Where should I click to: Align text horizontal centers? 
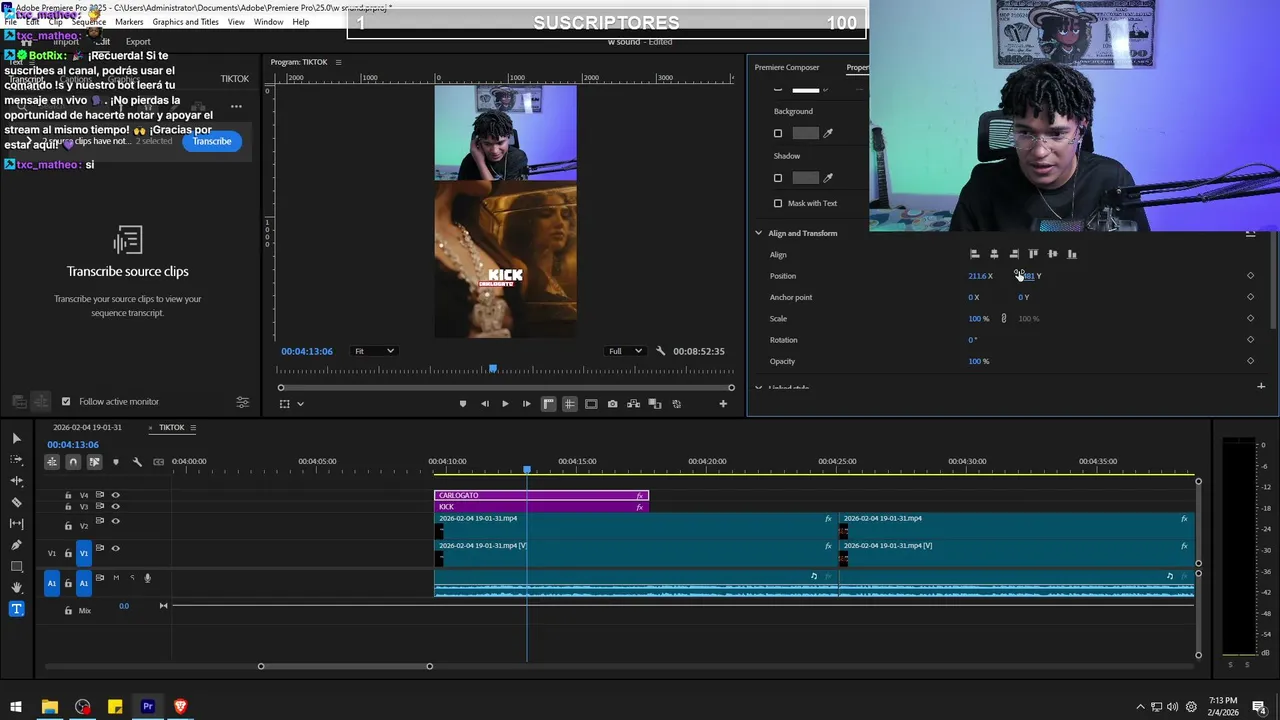point(994,254)
